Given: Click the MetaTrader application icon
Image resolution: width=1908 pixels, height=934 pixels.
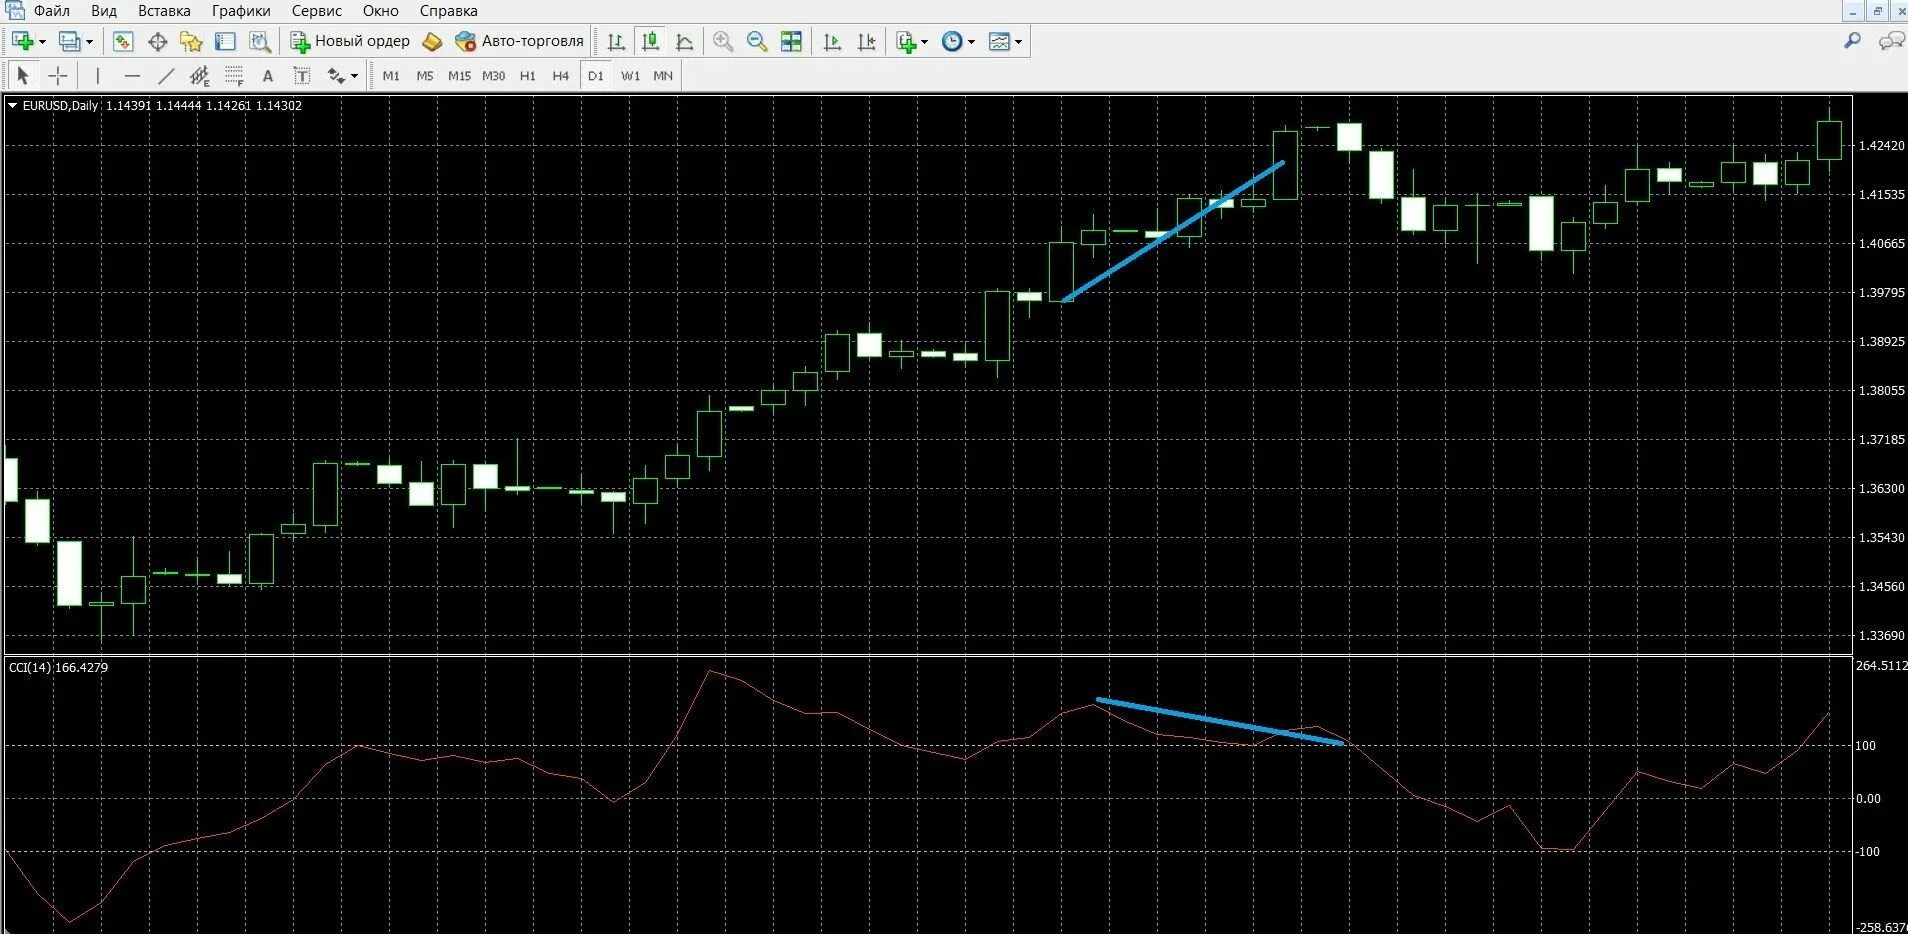Looking at the screenshot, I should click(15, 10).
